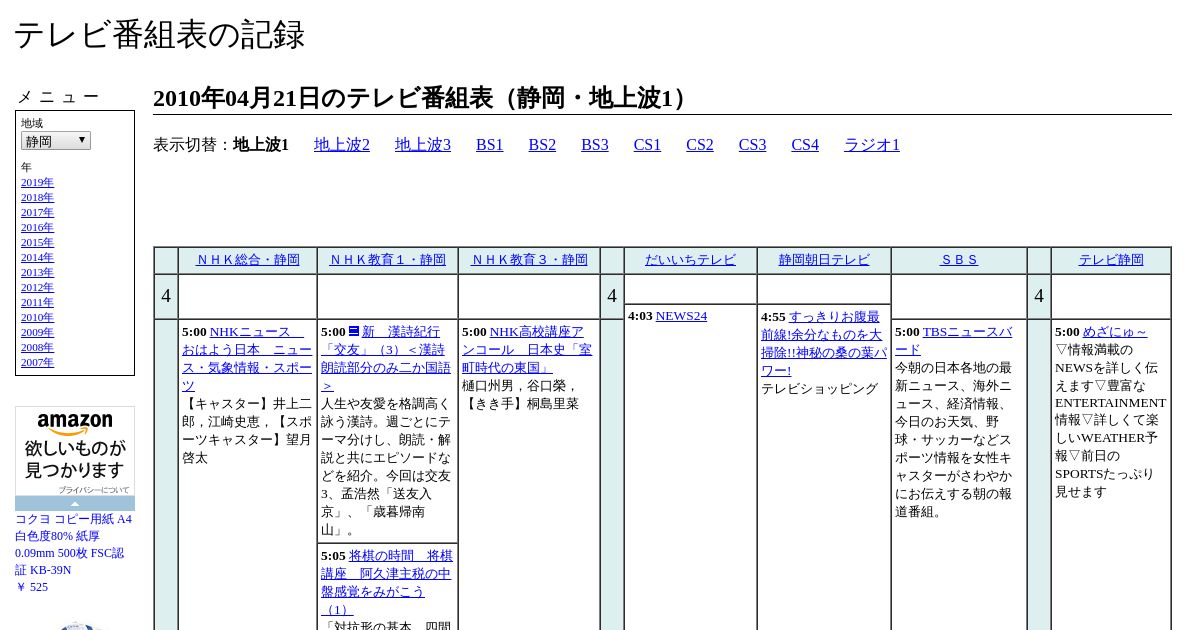Screen dimensions: 1200x630
Task: Open the 2013年 year link
Action: click(37, 273)
